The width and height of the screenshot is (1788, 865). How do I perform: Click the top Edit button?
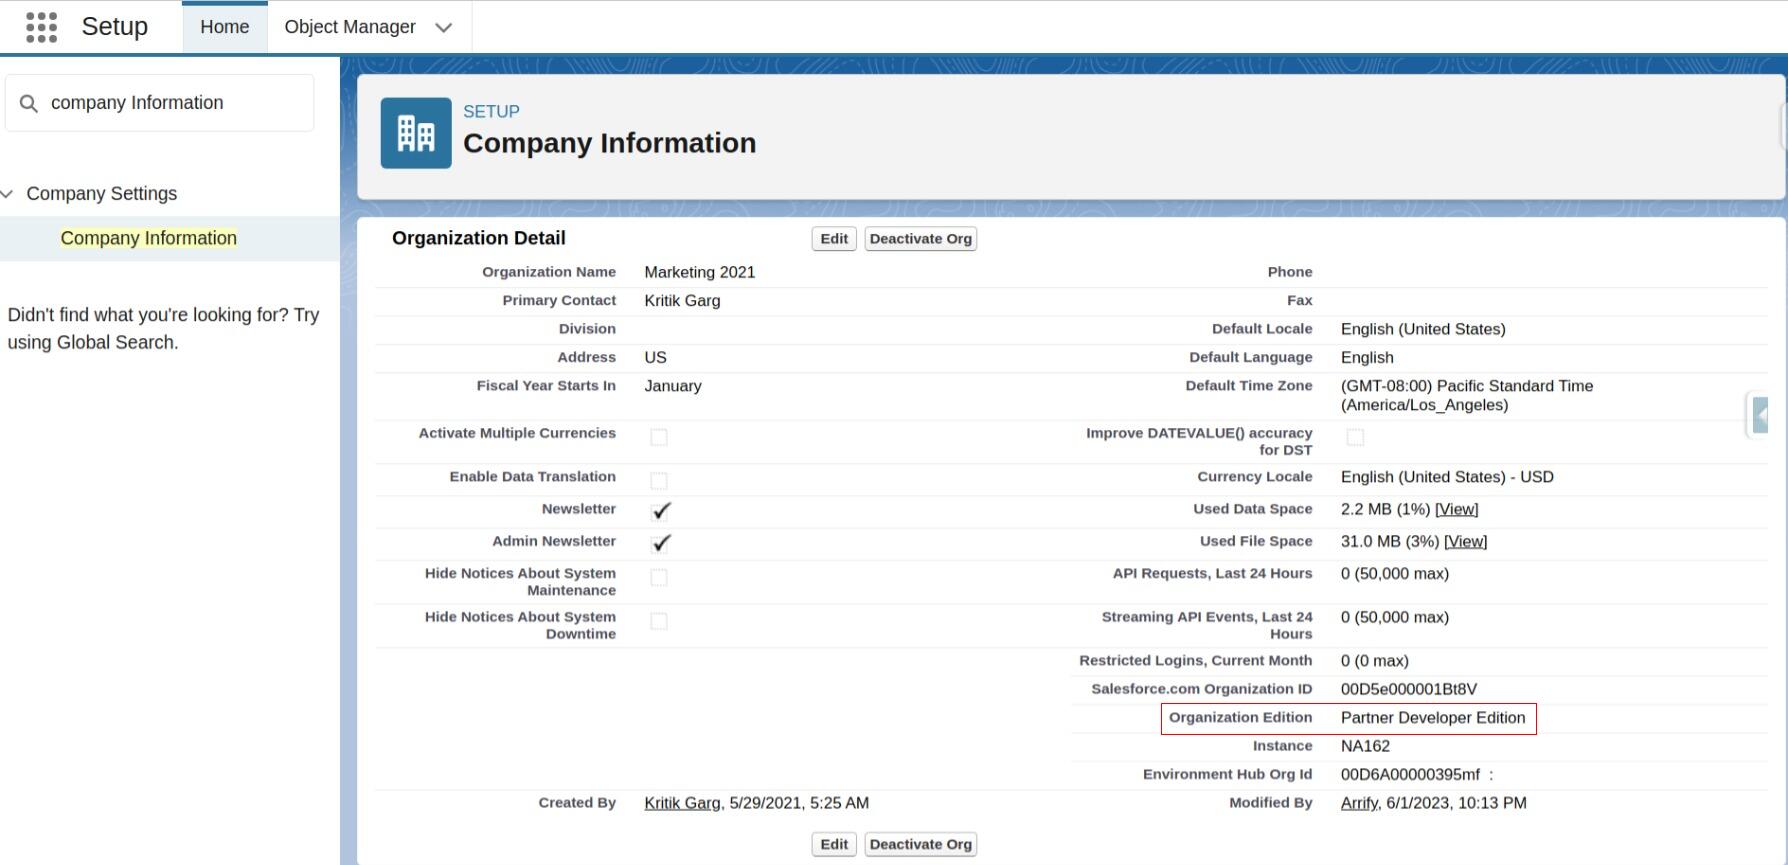834,239
